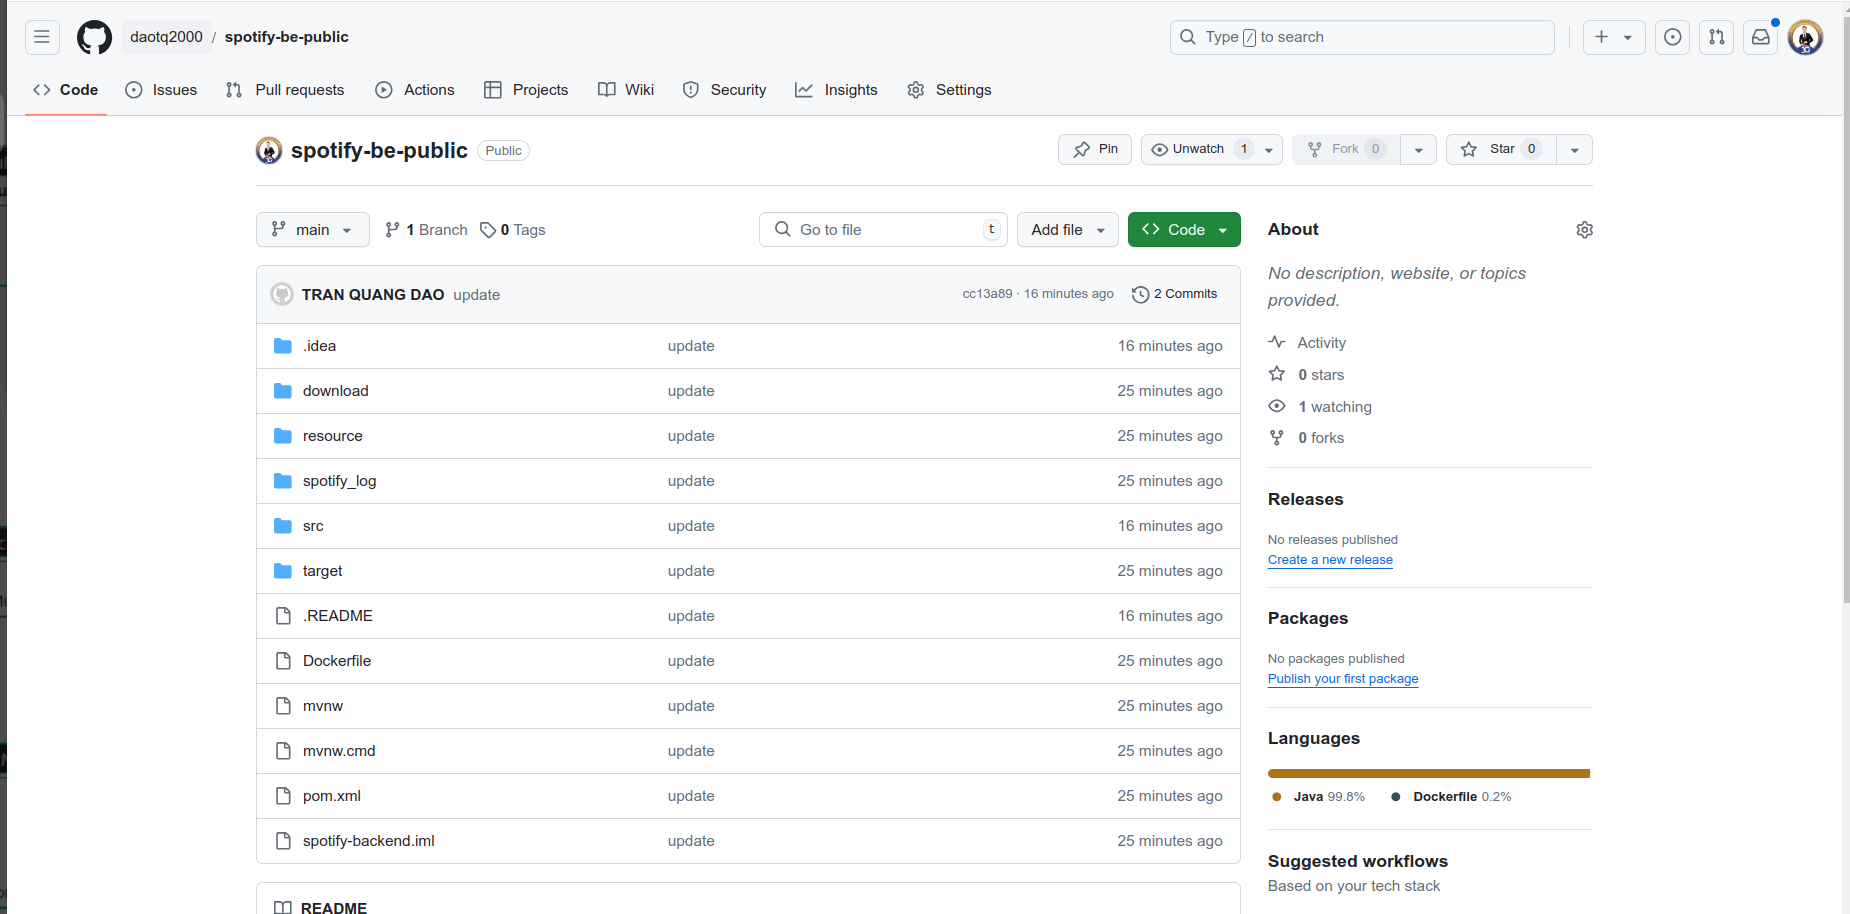The image size is (1850, 914).
Task: Click TRAN QUANG DAO commit author avatar
Action: point(282,294)
